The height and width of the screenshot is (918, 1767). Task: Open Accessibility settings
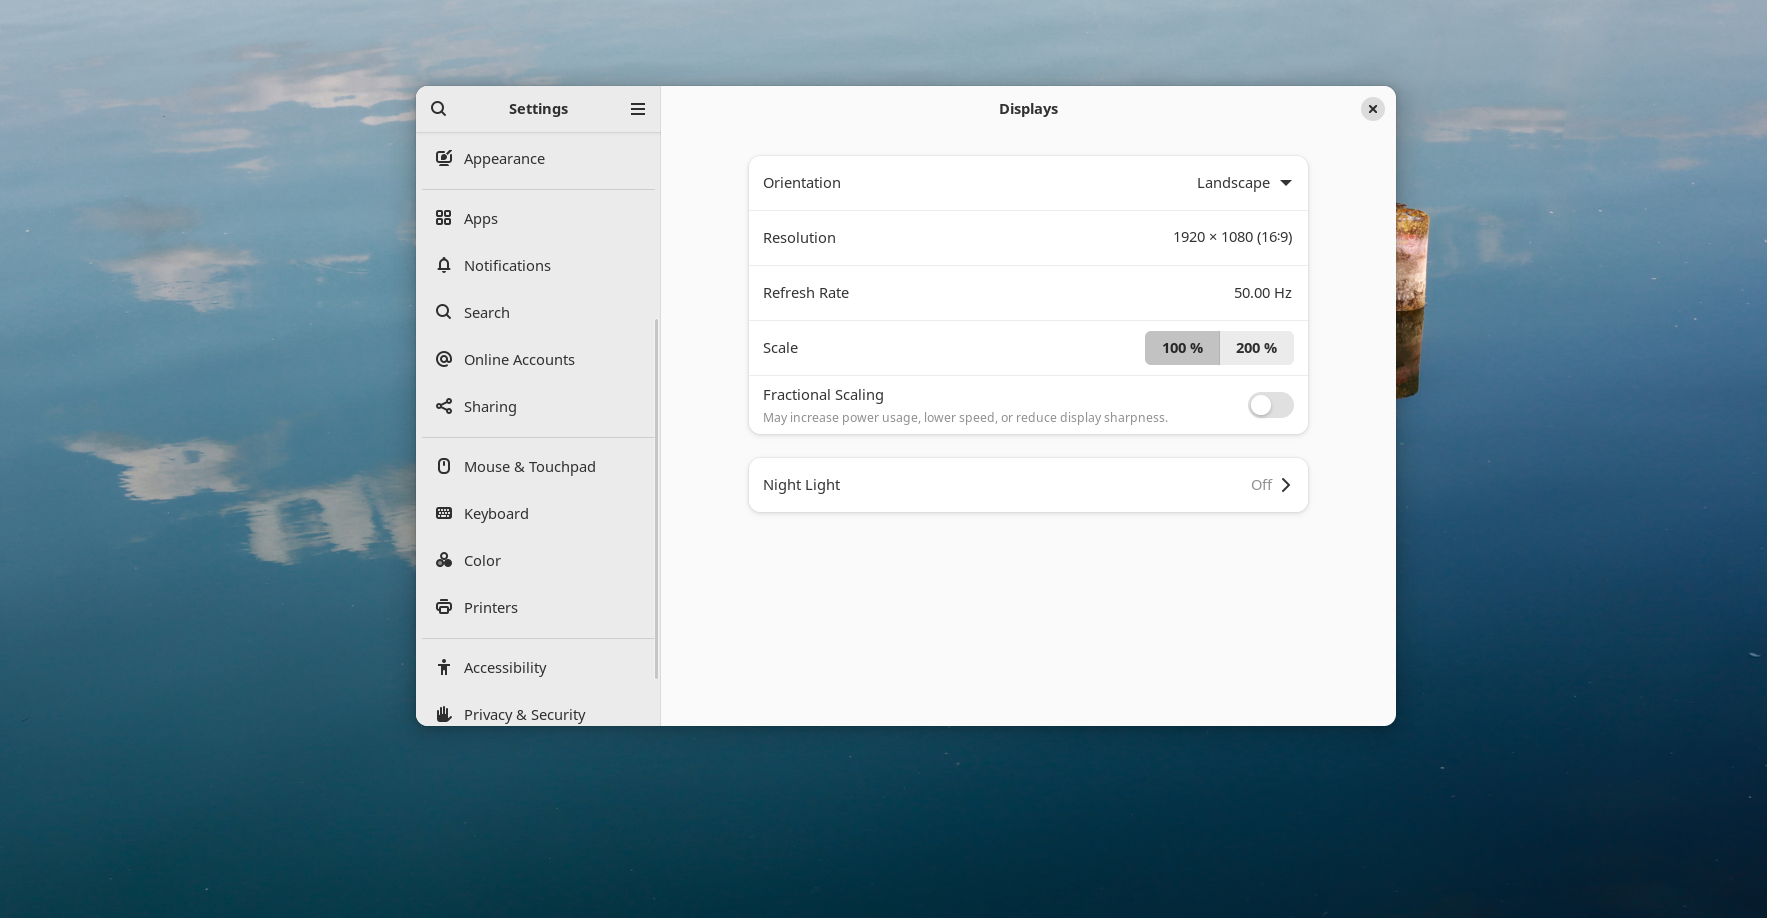click(505, 668)
